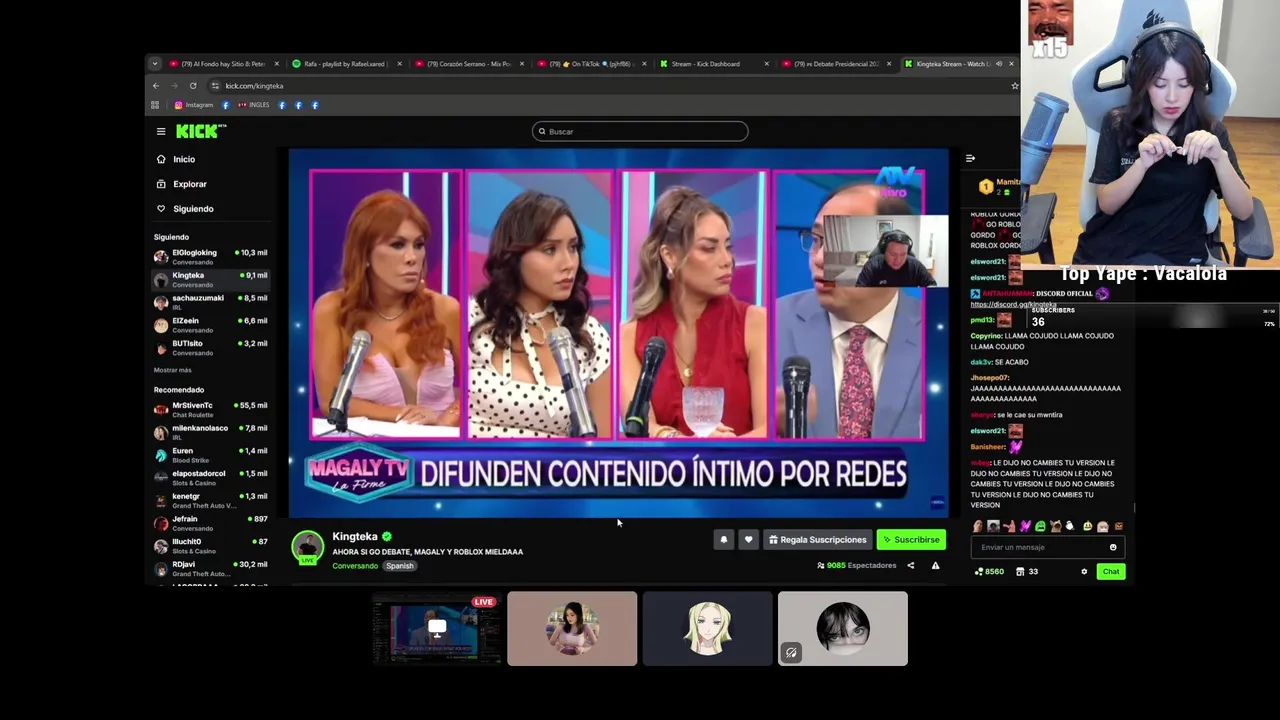The width and height of the screenshot is (1280, 720).
Task: Open INGLES bookmark
Action: click(x=253, y=105)
